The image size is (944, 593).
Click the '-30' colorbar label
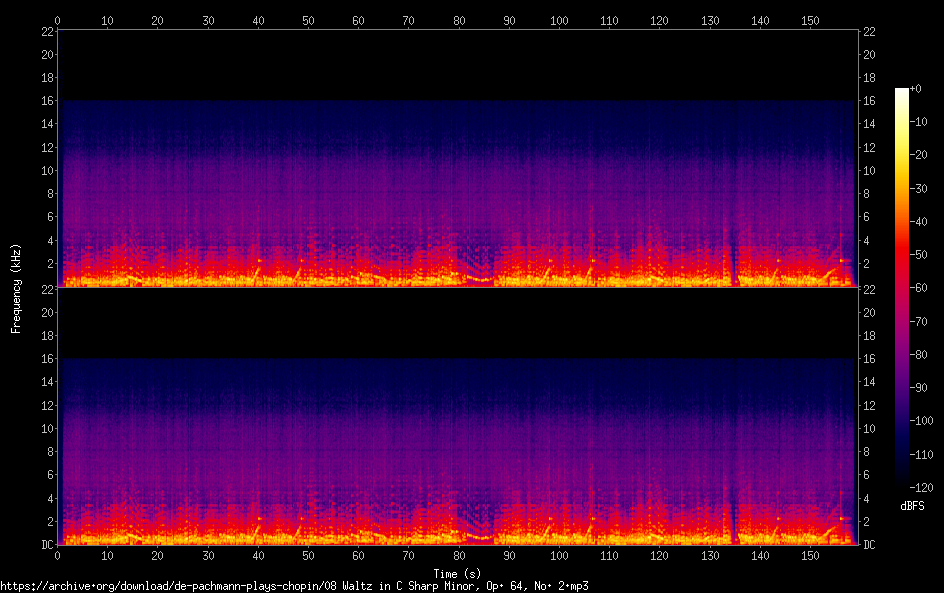919,188
